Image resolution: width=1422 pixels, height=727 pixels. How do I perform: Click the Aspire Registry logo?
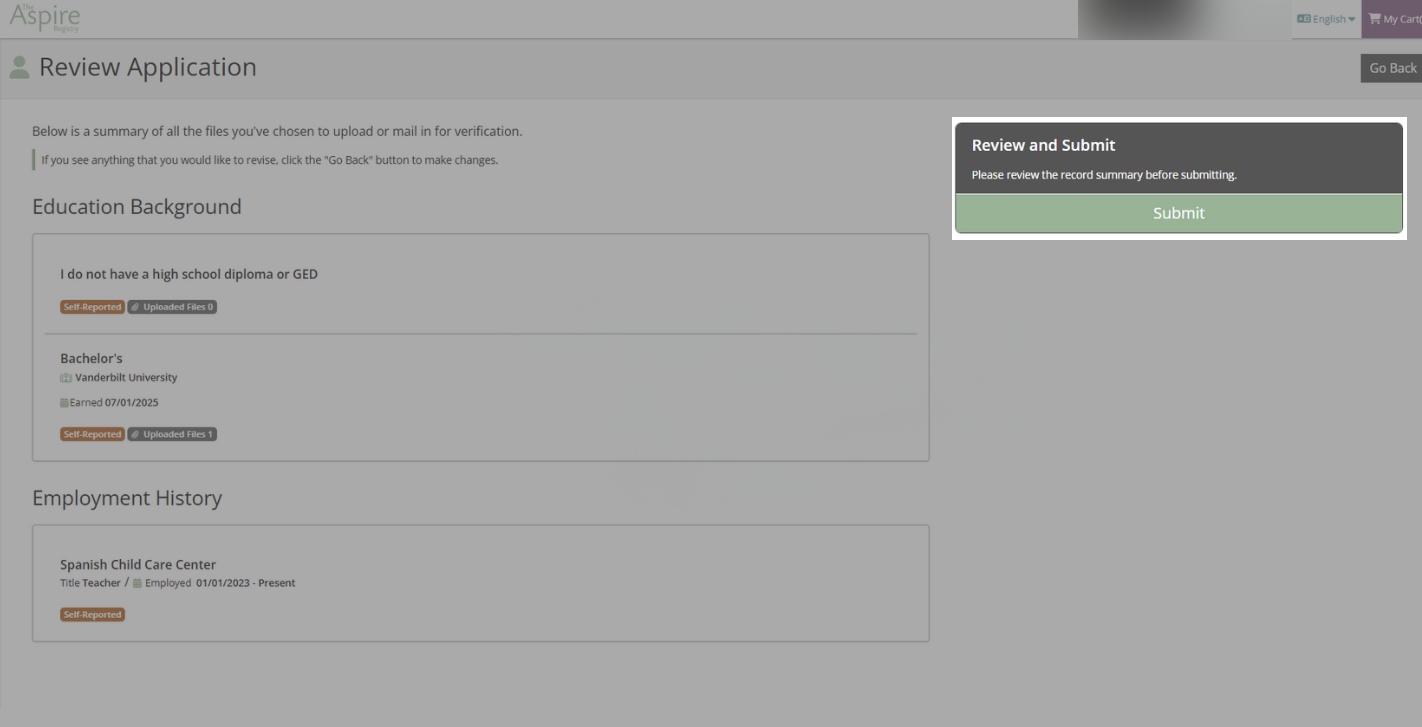coord(45,17)
